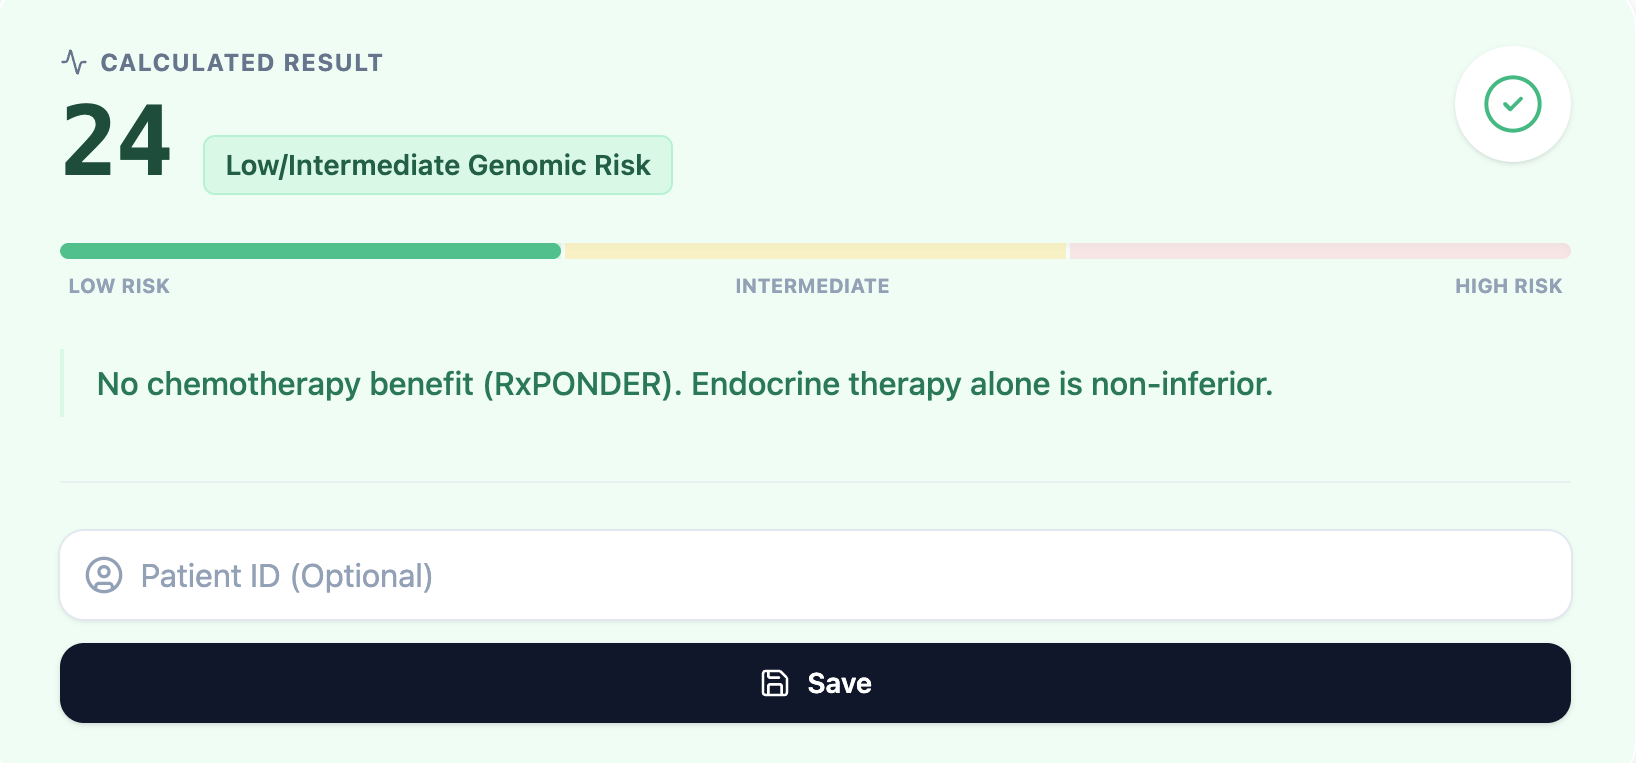
Task: Click the result verification circle to toggle confirmation
Action: (x=1512, y=103)
